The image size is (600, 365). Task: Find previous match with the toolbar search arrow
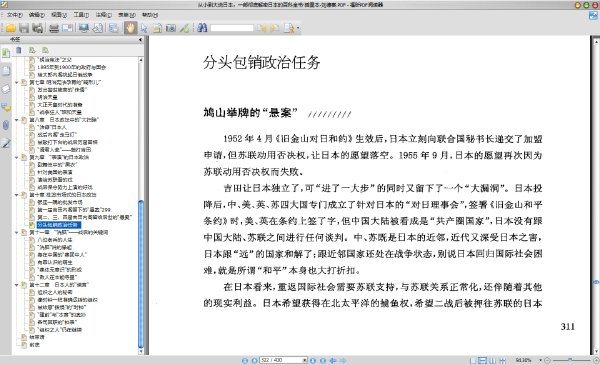click(261, 28)
